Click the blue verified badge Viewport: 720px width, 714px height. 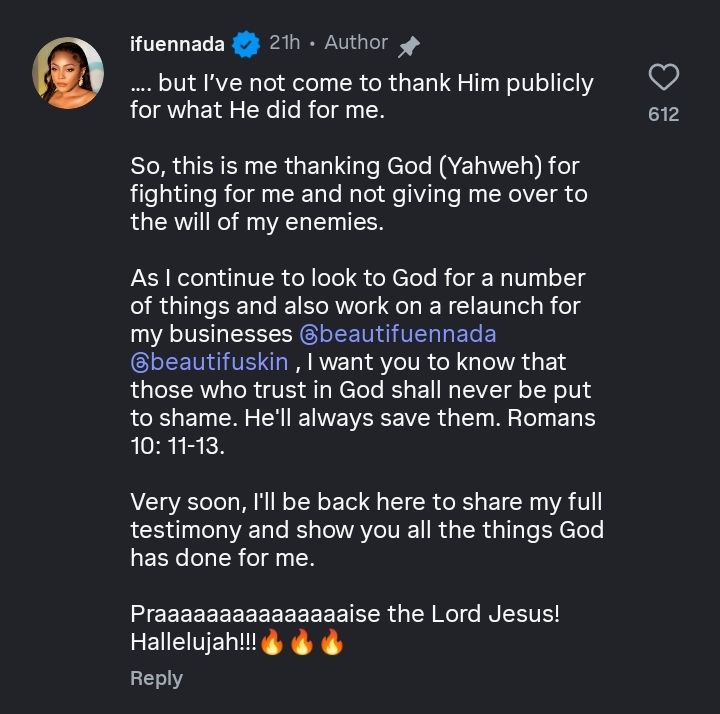coord(246,43)
